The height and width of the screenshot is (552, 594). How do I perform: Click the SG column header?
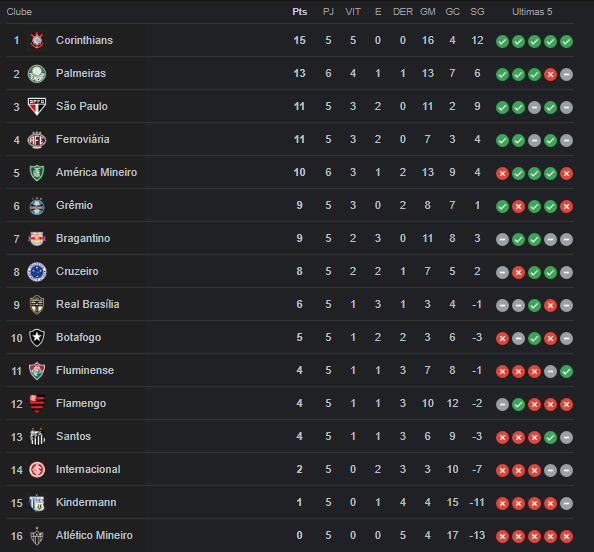coord(477,12)
